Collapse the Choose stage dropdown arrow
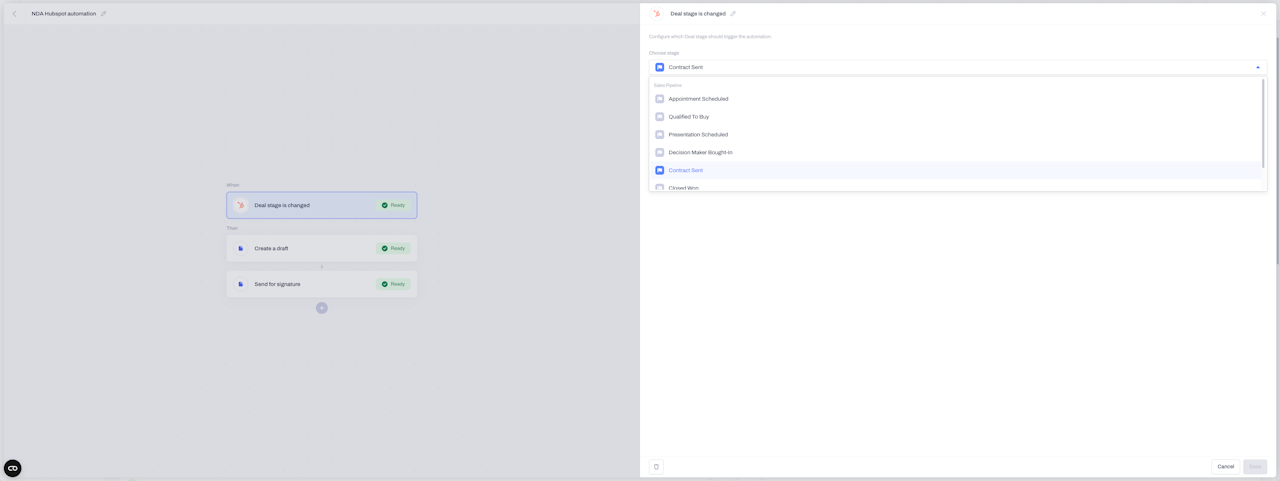The image size is (1280, 481). coord(1258,67)
